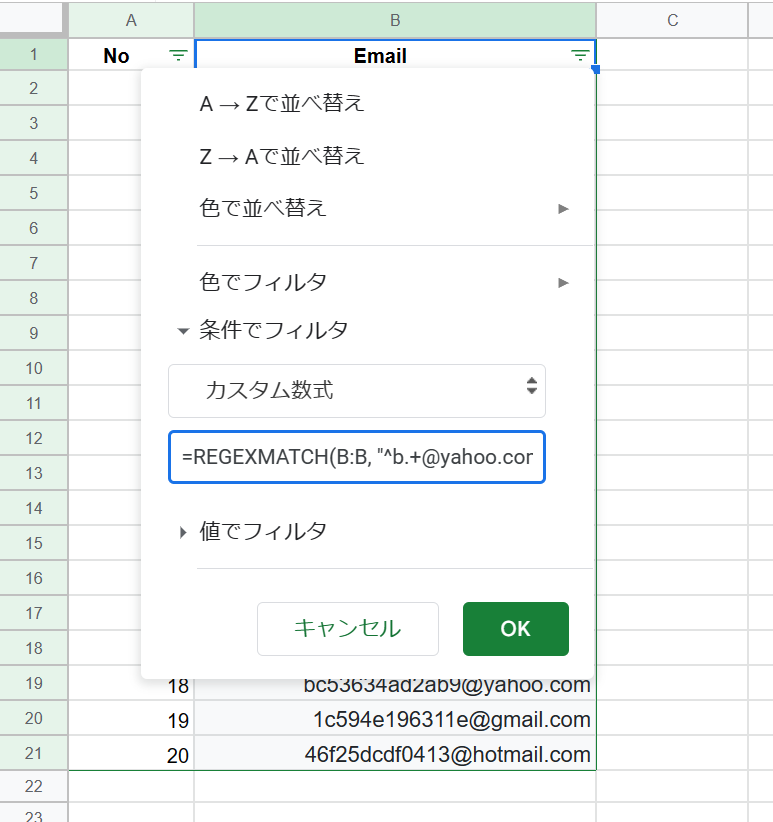Click row 1 header number

[x=34, y=55]
